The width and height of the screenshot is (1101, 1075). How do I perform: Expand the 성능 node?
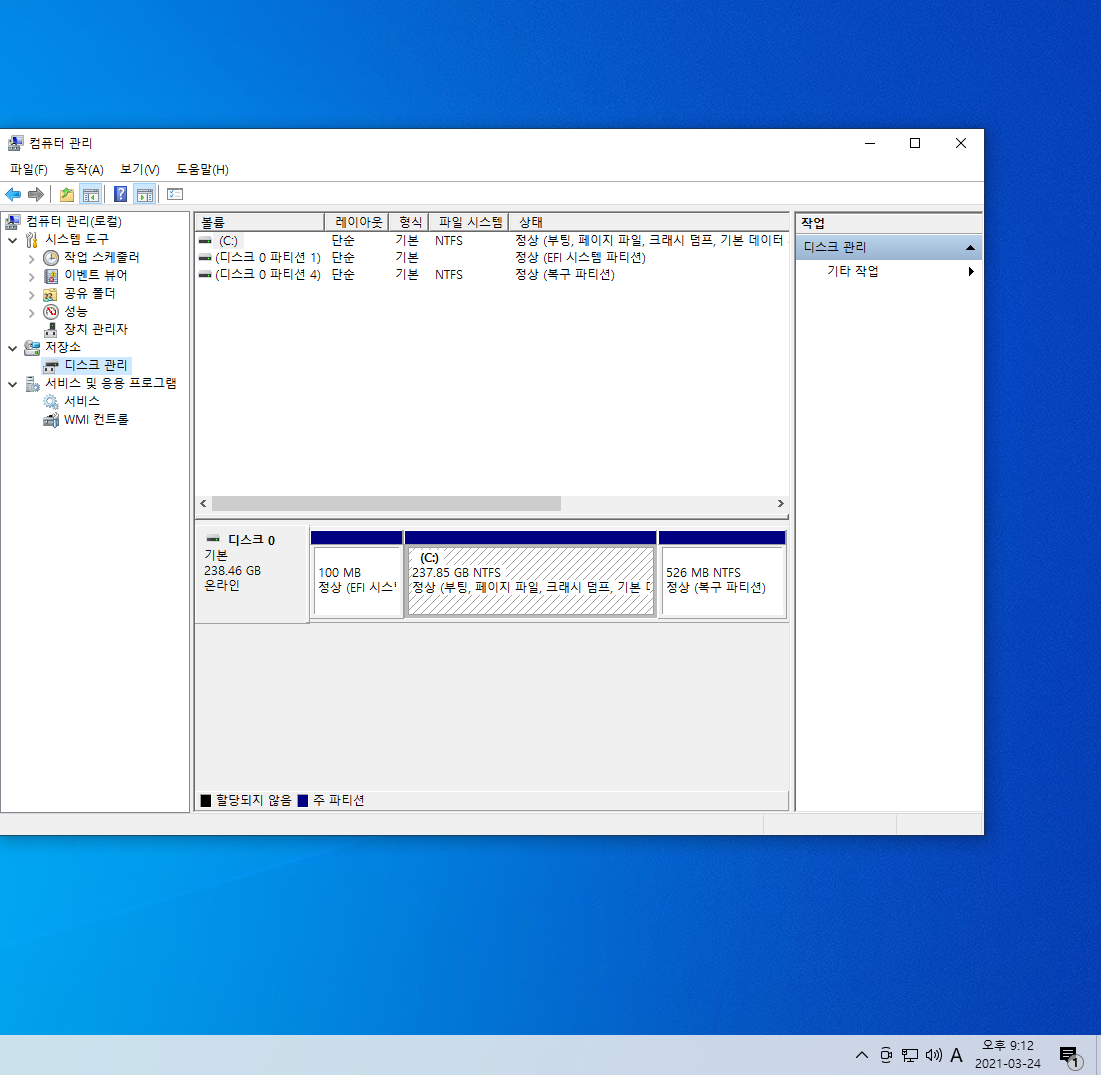(32, 312)
